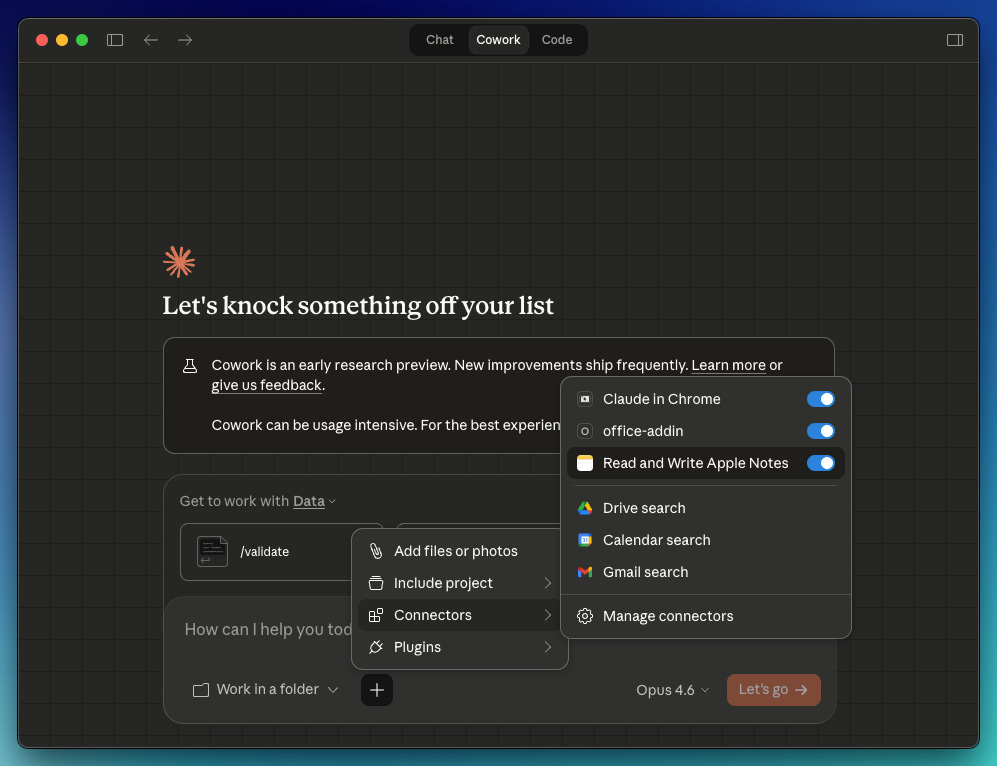Switch off Read and Write Apple Notes toggle
Image resolution: width=997 pixels, height=766 pixels.
(820, 463)
